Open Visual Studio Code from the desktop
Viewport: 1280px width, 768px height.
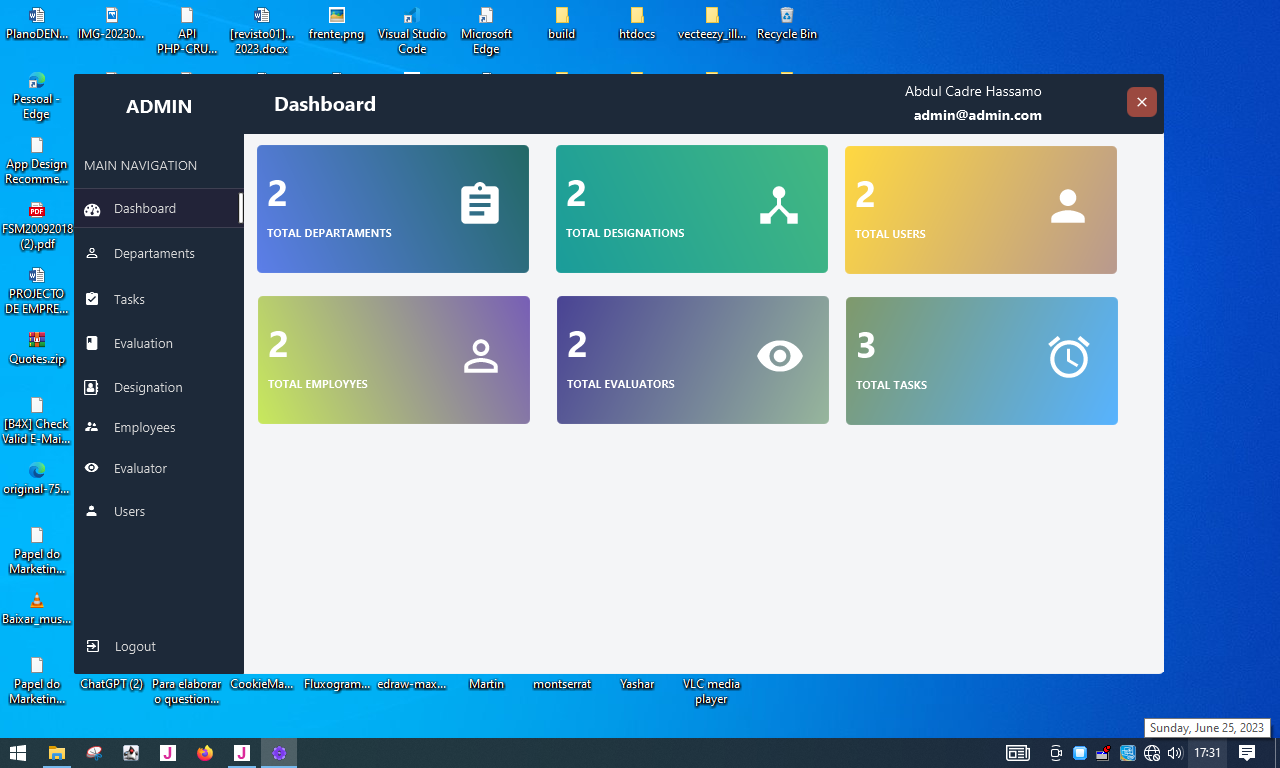411,22
